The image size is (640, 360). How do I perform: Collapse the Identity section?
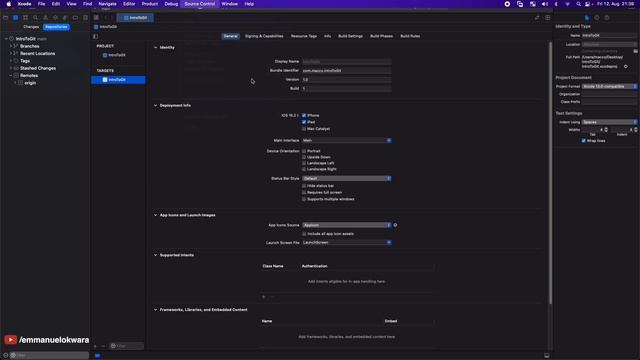(x=156, y=47)
